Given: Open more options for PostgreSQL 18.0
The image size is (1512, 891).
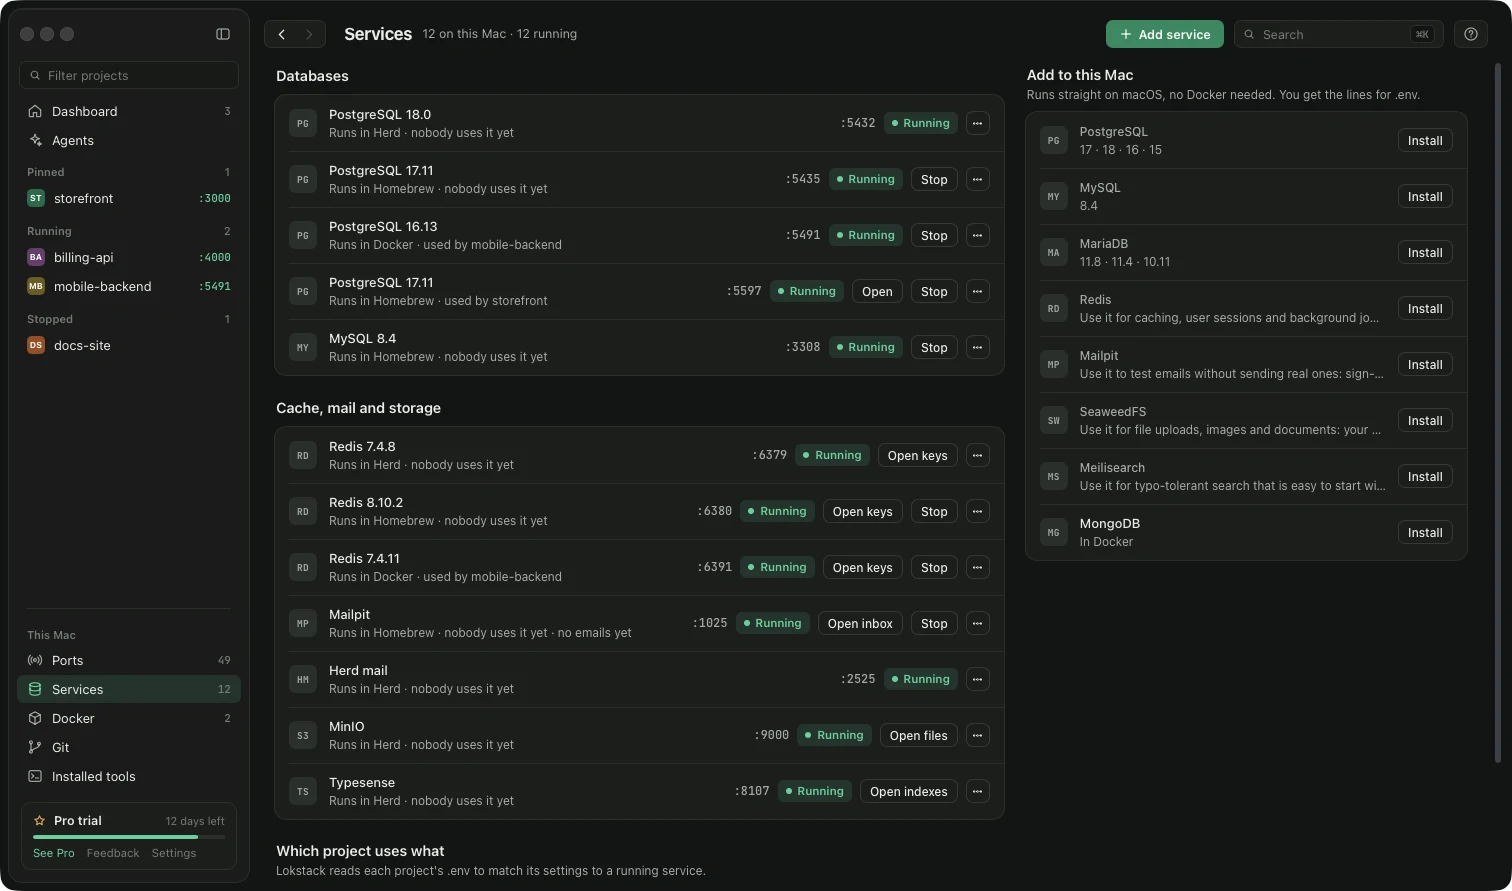Looking at the screenshot, I should [x=978, y=123].
